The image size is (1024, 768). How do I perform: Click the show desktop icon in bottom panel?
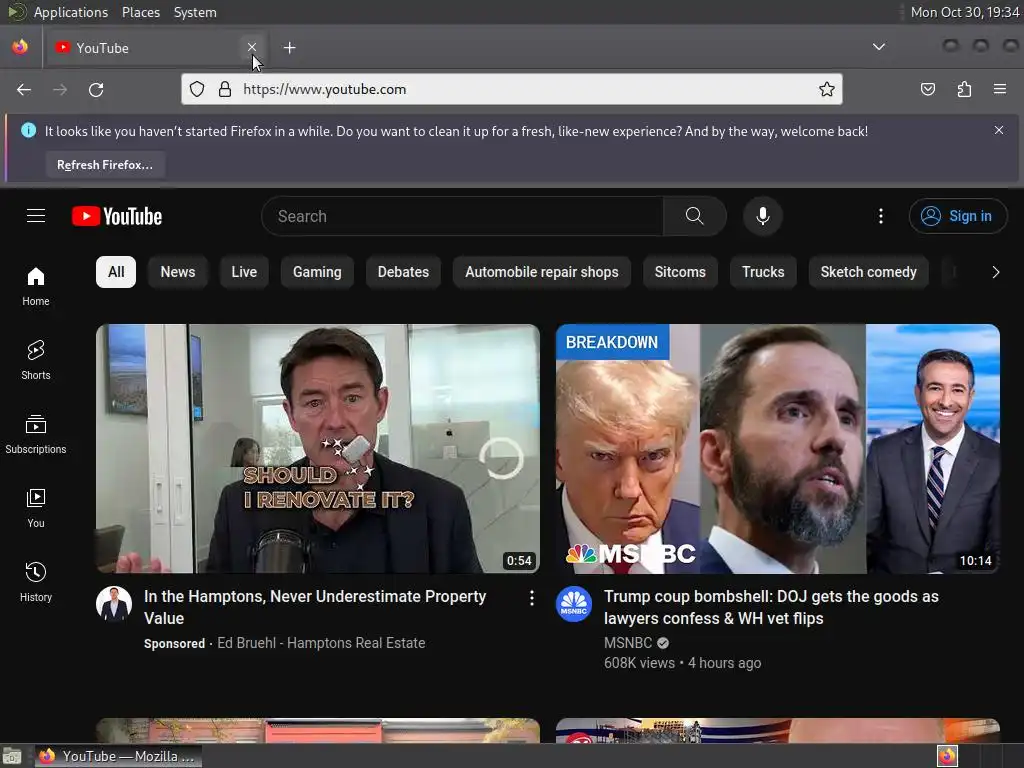click(12, 756)
